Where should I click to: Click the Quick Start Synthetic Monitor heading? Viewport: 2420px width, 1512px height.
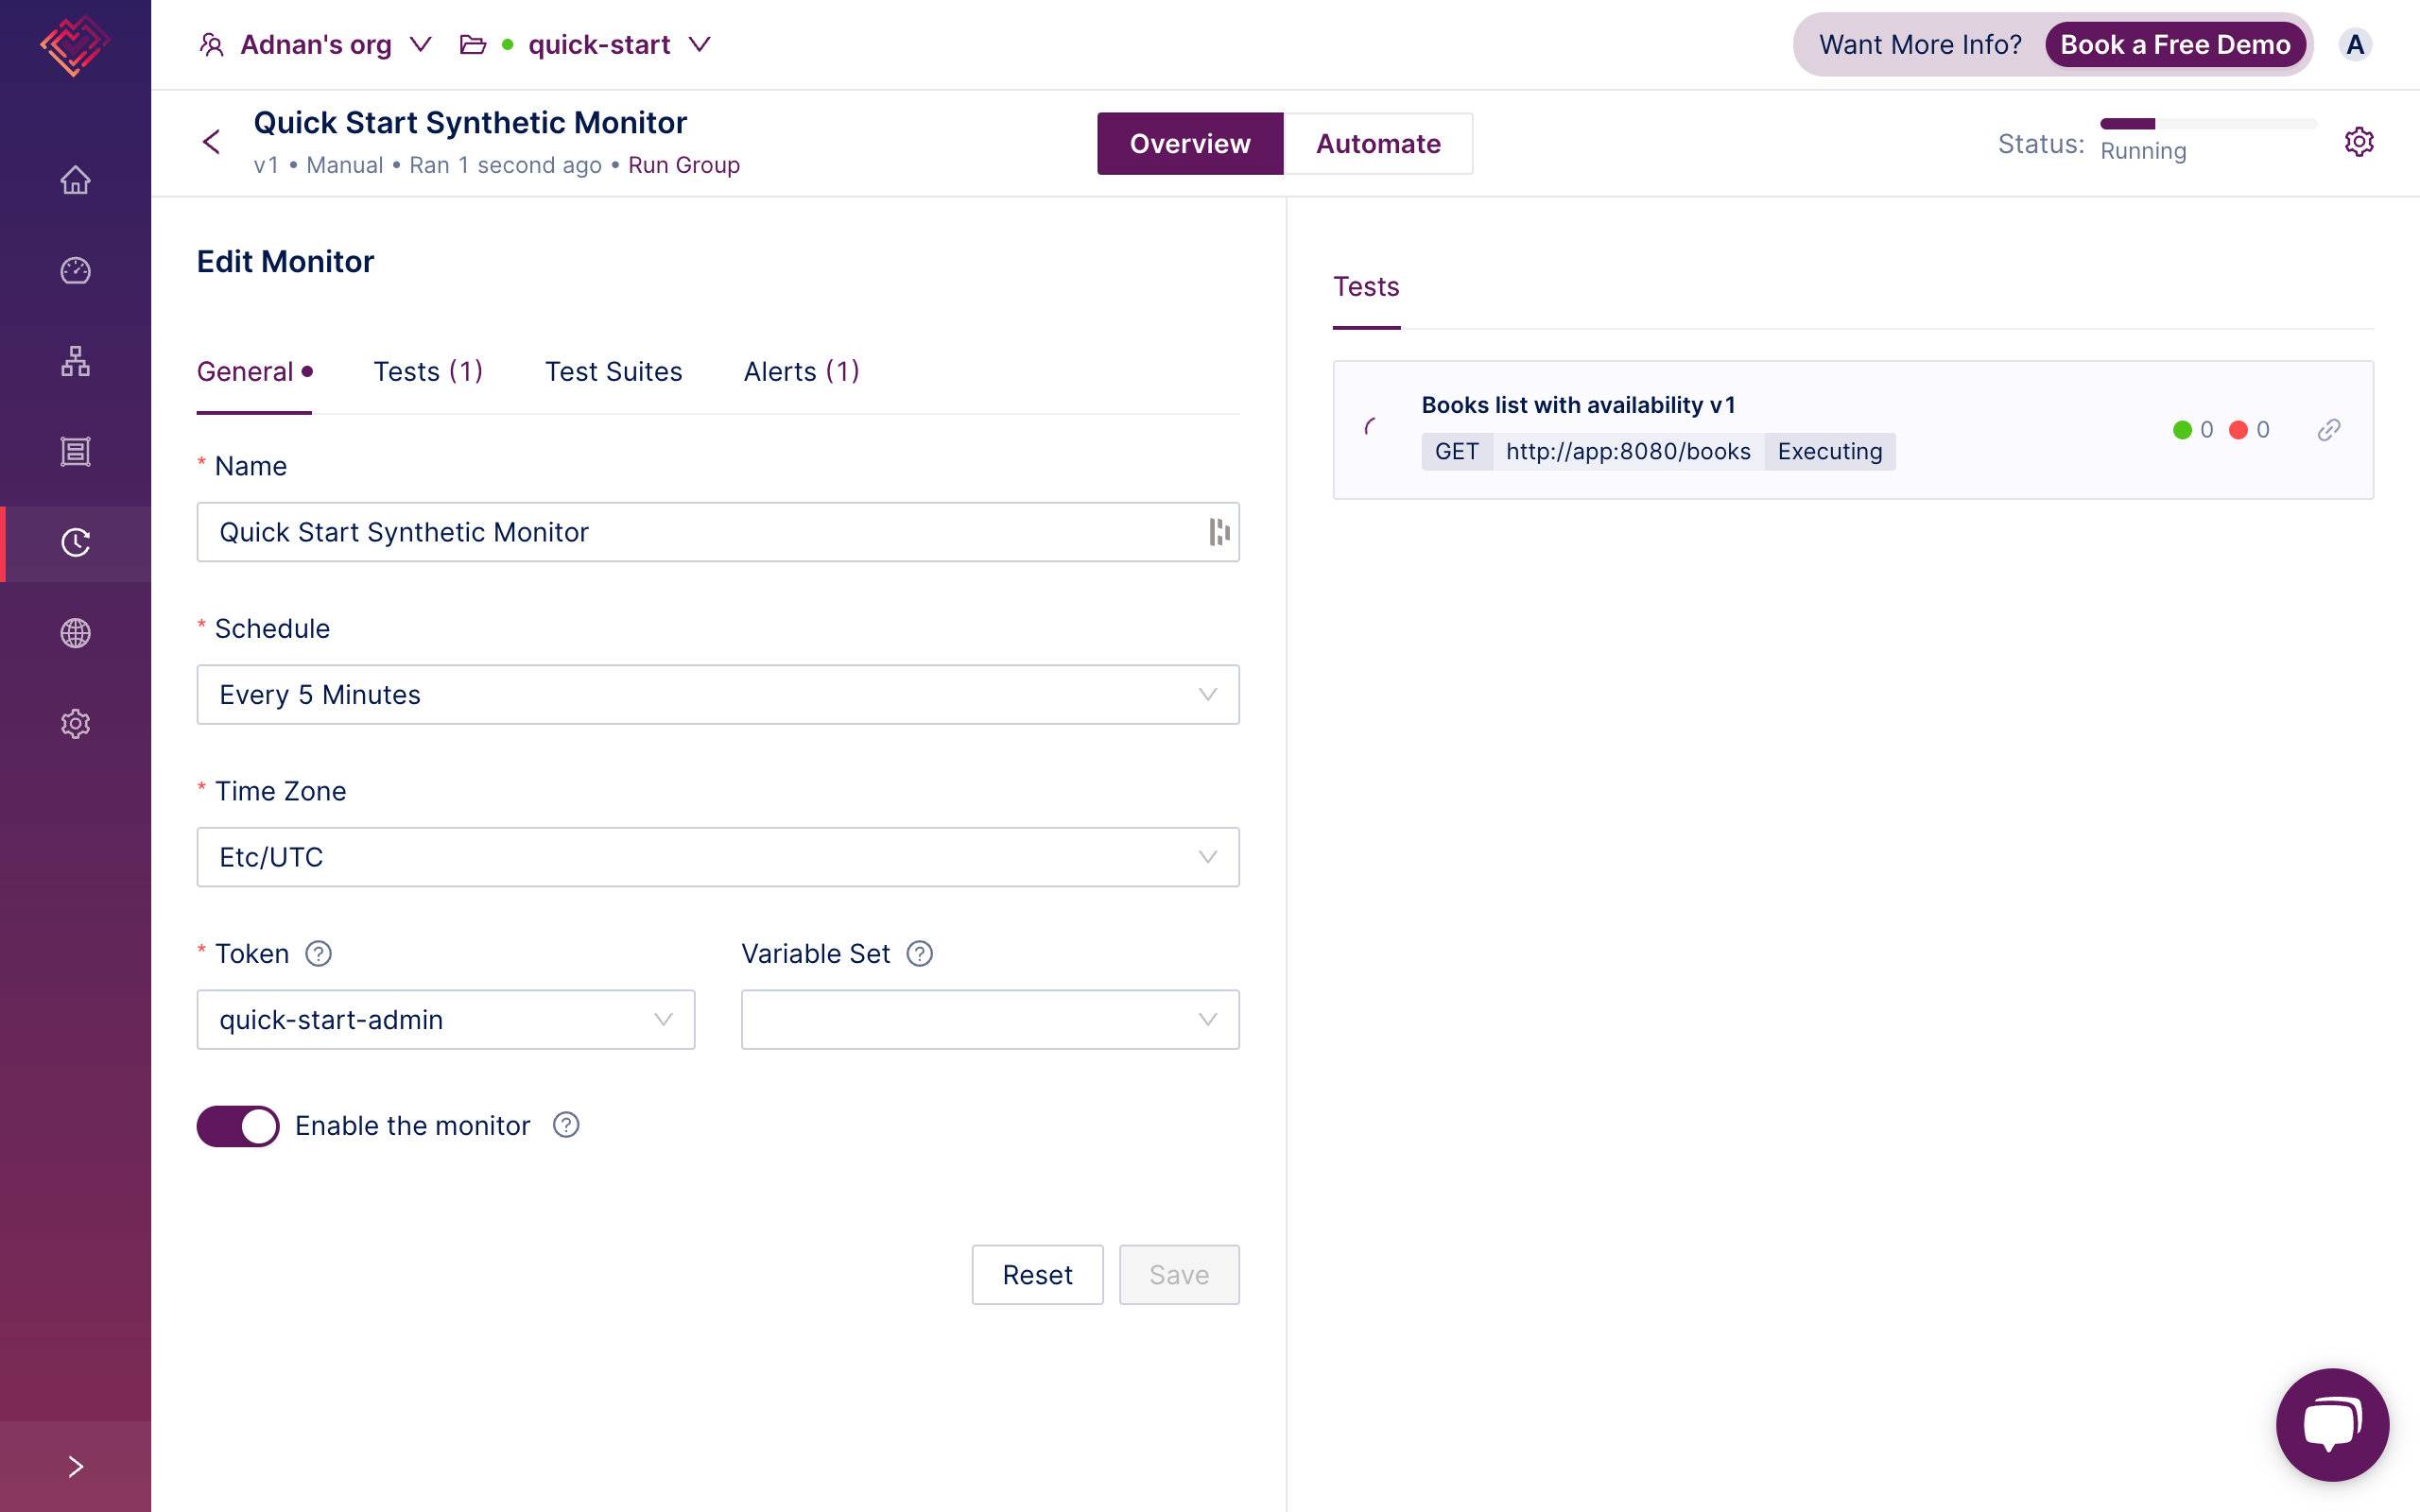point(470,123)
